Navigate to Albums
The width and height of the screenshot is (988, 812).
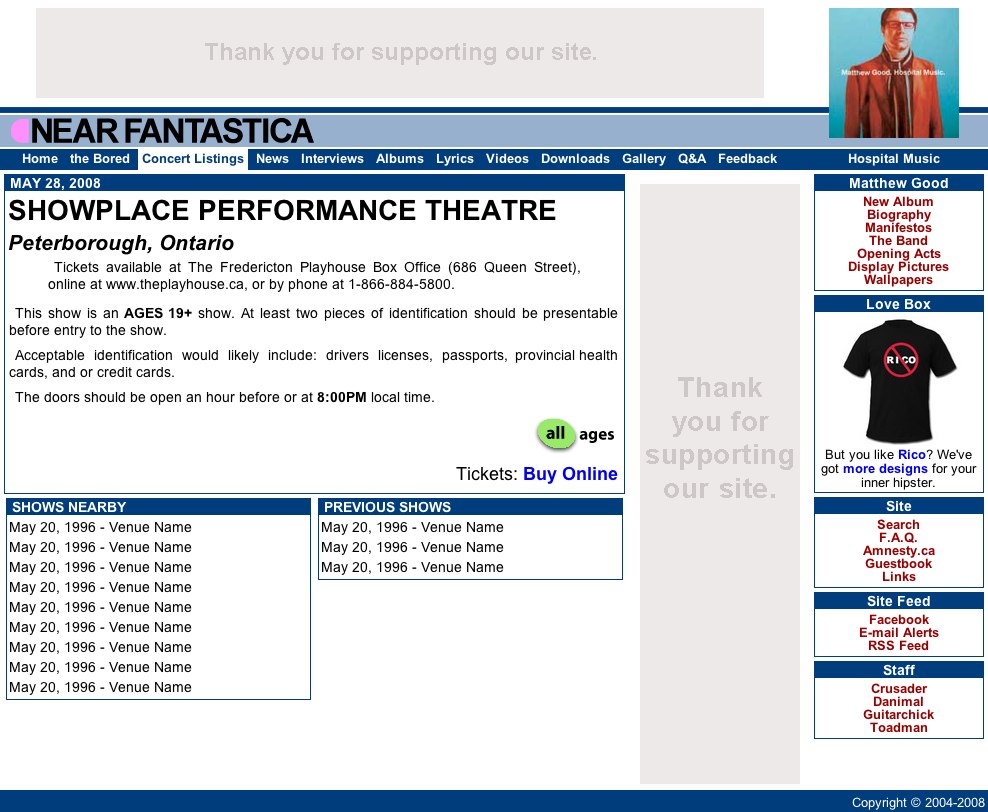tap(399, 159)
